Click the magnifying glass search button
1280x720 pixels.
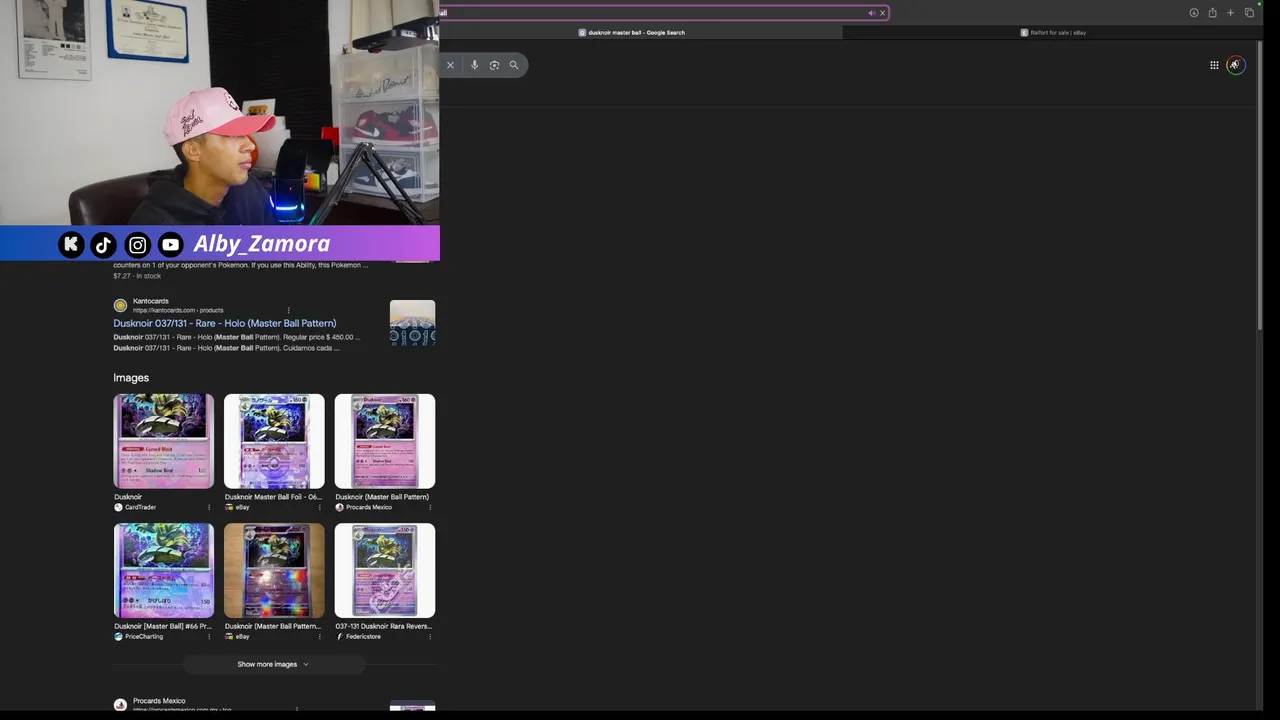pos(514,65)
